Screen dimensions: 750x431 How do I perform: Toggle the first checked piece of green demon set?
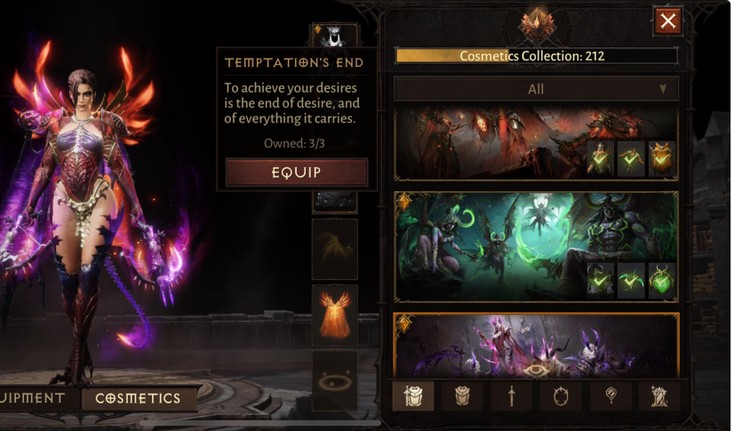coord(600,280)
